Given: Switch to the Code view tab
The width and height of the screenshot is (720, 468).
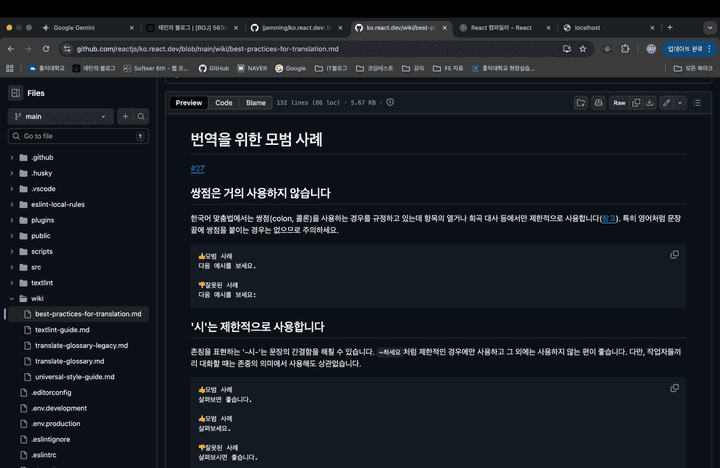Looking at the screenshot, I should [x=224, y=102].
